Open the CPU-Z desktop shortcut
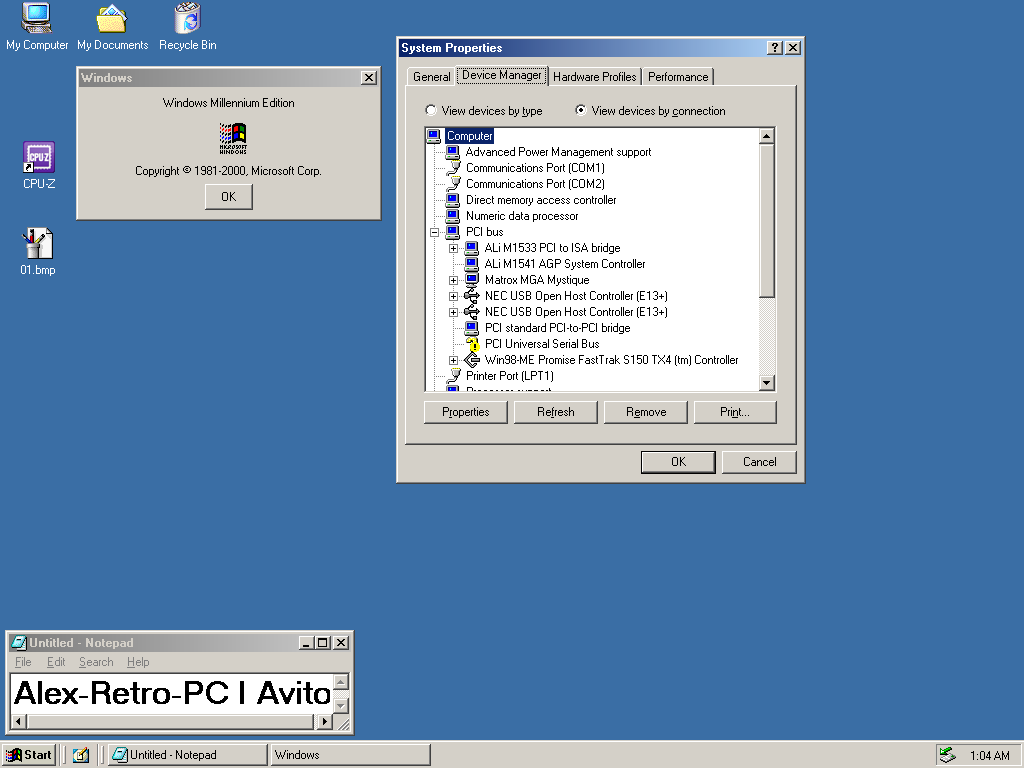The image size is (1024, 768). pyautogui.click(x=39, y=158)
